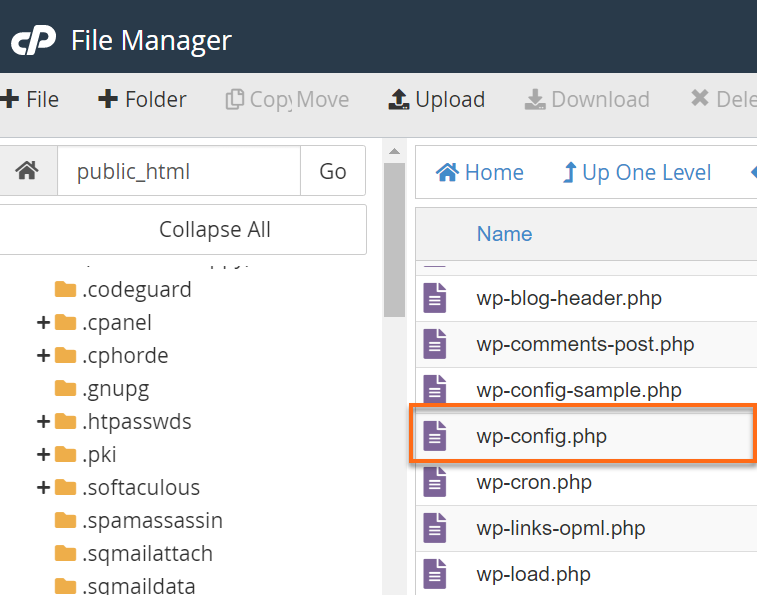
Task: Click Up One Level link
Action: pyautogui.click(x=637, y=172)
